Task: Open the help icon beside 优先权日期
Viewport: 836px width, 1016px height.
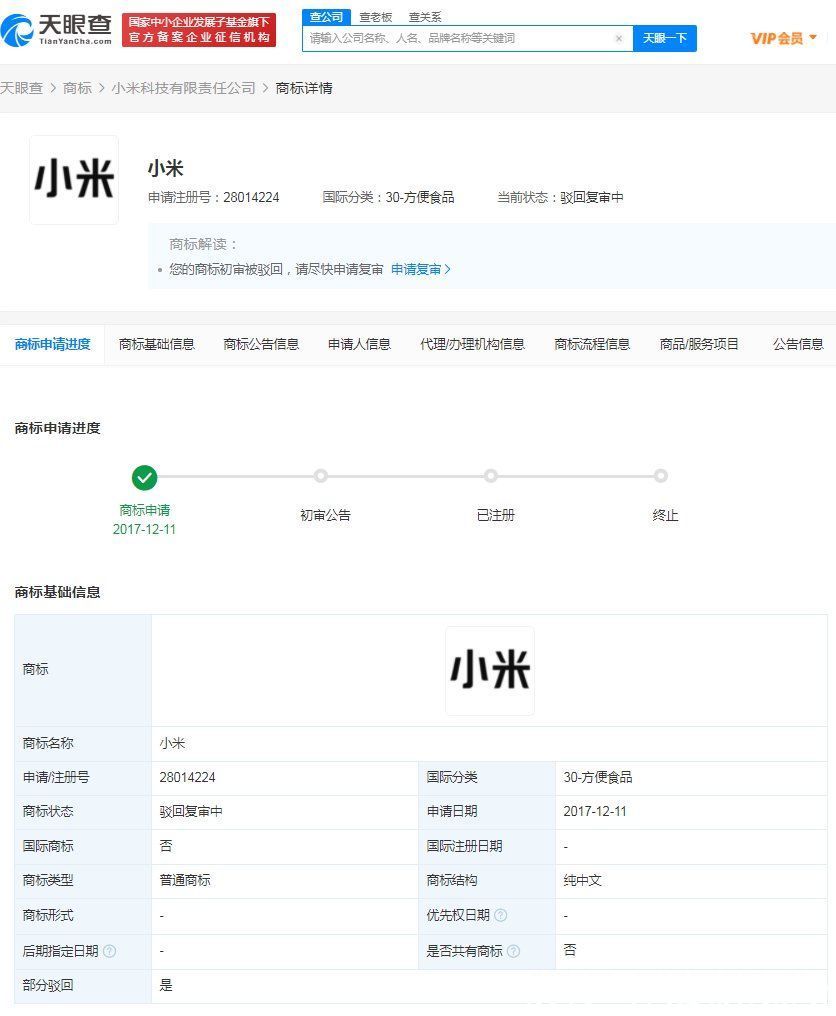Action: click(x=500, y=916)
